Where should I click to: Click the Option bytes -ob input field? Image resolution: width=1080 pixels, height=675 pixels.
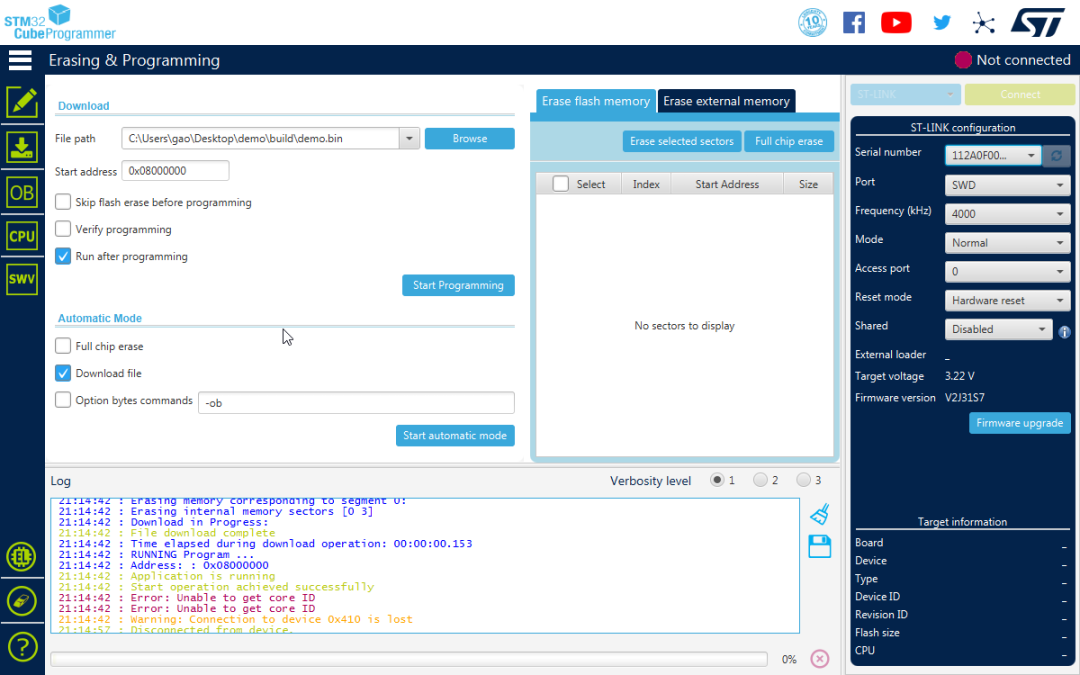tap(356, 402)
